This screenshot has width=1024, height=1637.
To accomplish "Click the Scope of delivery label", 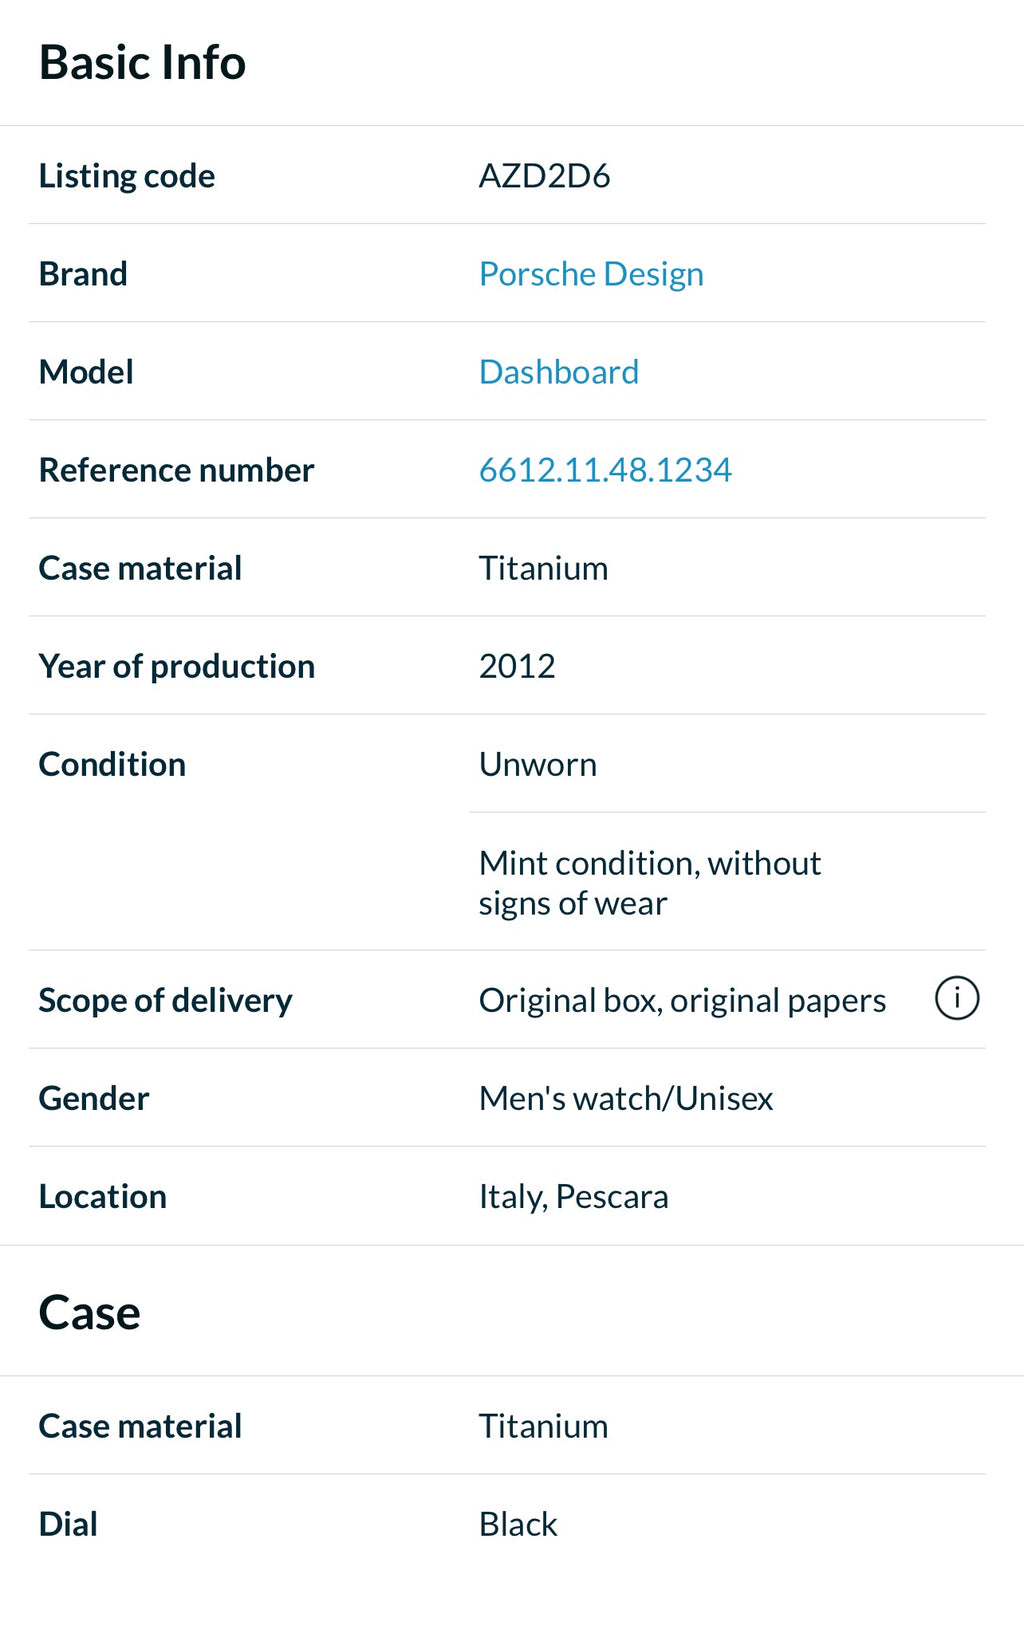I will pos(165,1000).
